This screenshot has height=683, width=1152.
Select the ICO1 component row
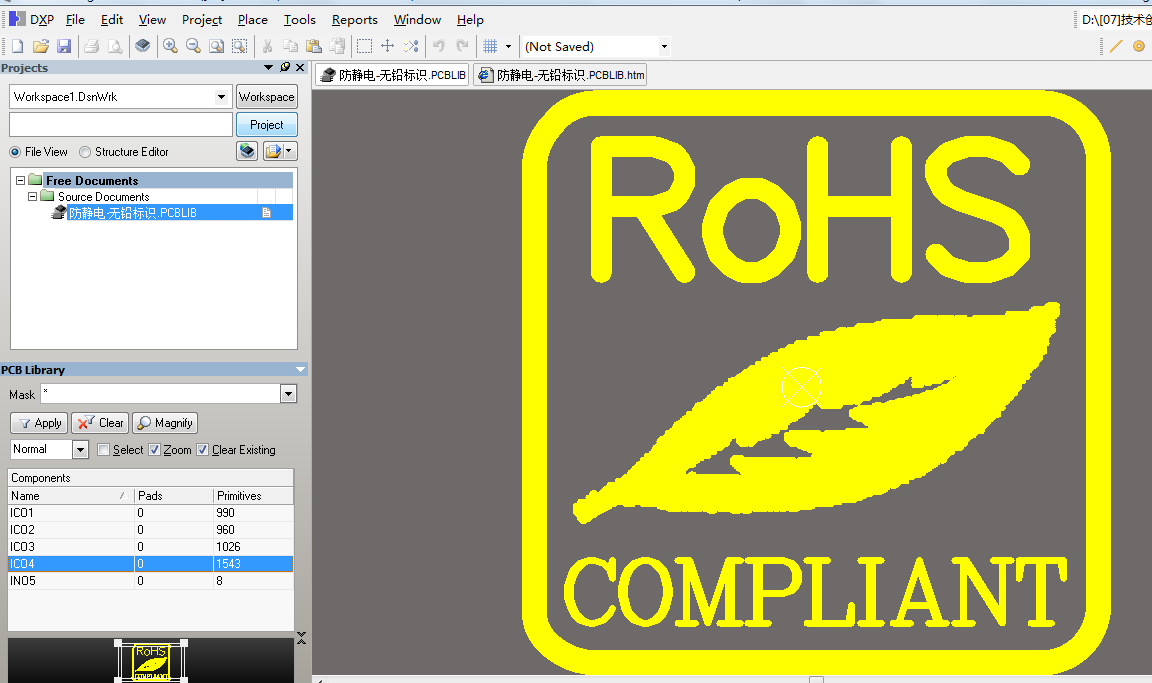[x=151, y=513]
